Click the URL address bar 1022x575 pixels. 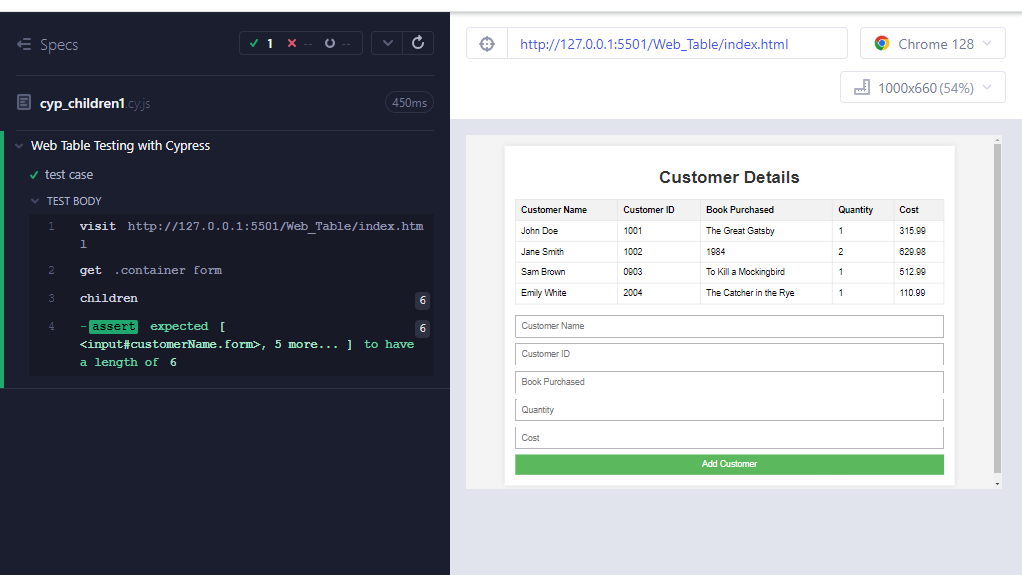677,44
